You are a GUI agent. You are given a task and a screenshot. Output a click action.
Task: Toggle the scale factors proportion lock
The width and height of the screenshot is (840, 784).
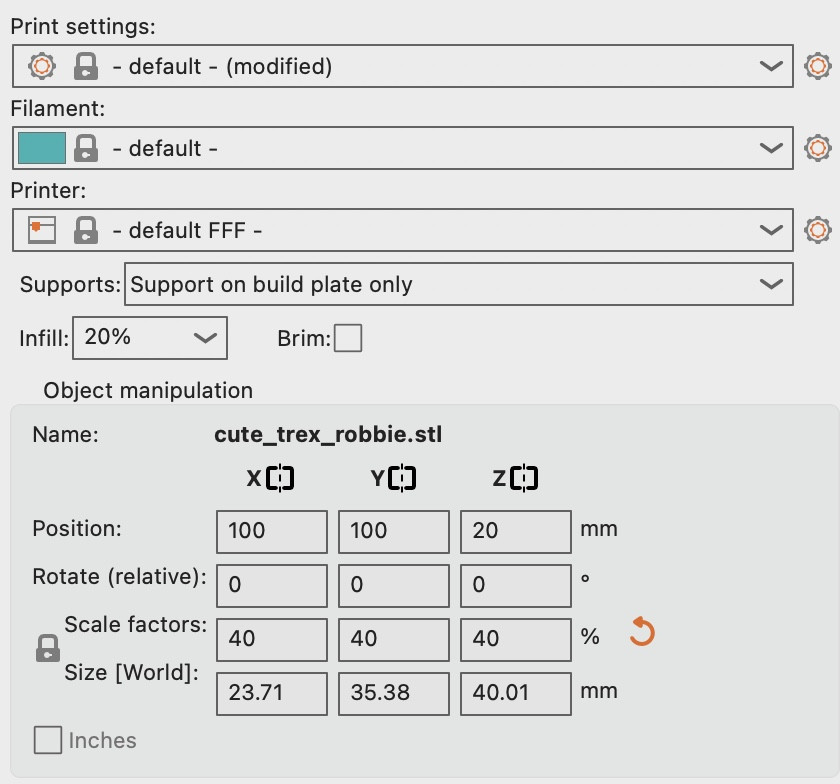(x=47, y=649)
